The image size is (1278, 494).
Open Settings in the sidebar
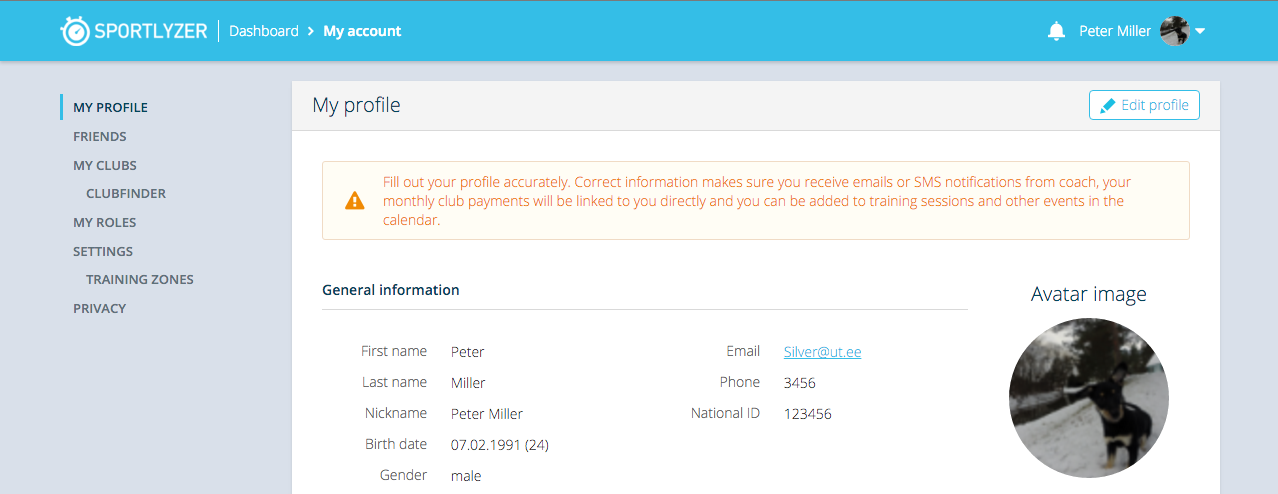(x=103, y=251)
